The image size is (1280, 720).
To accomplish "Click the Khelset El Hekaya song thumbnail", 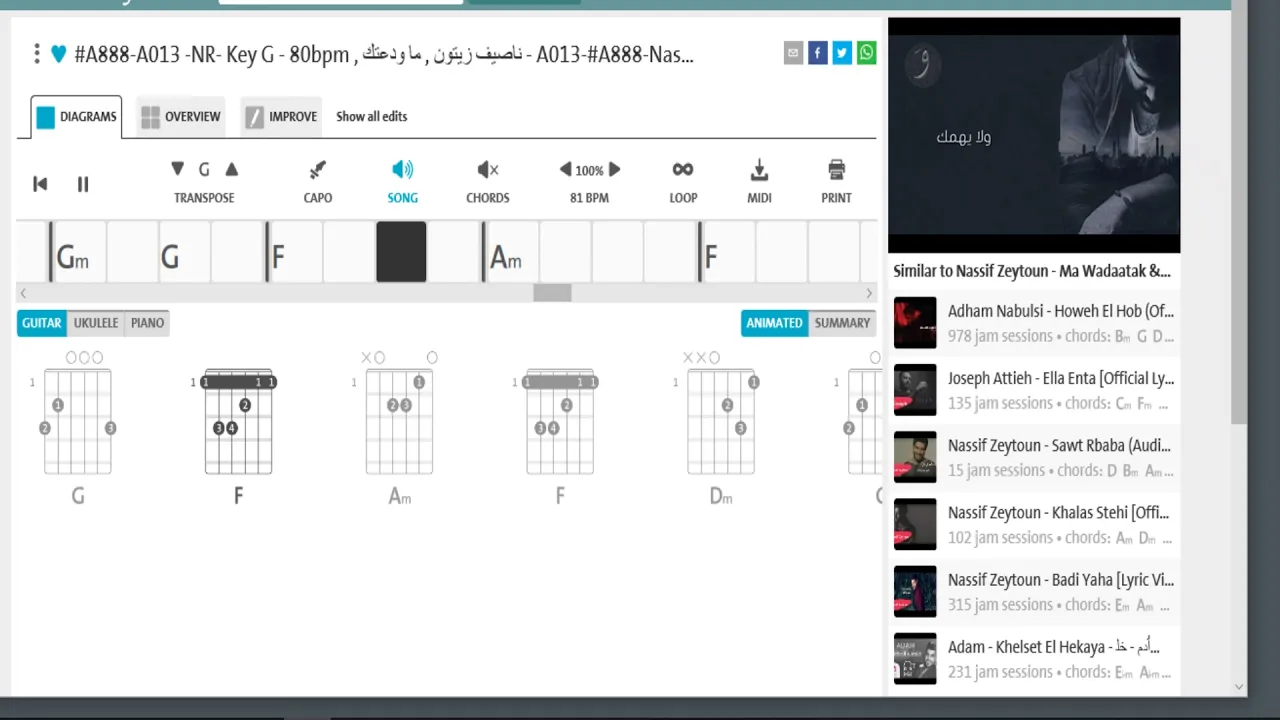I will tap(915, 658).
